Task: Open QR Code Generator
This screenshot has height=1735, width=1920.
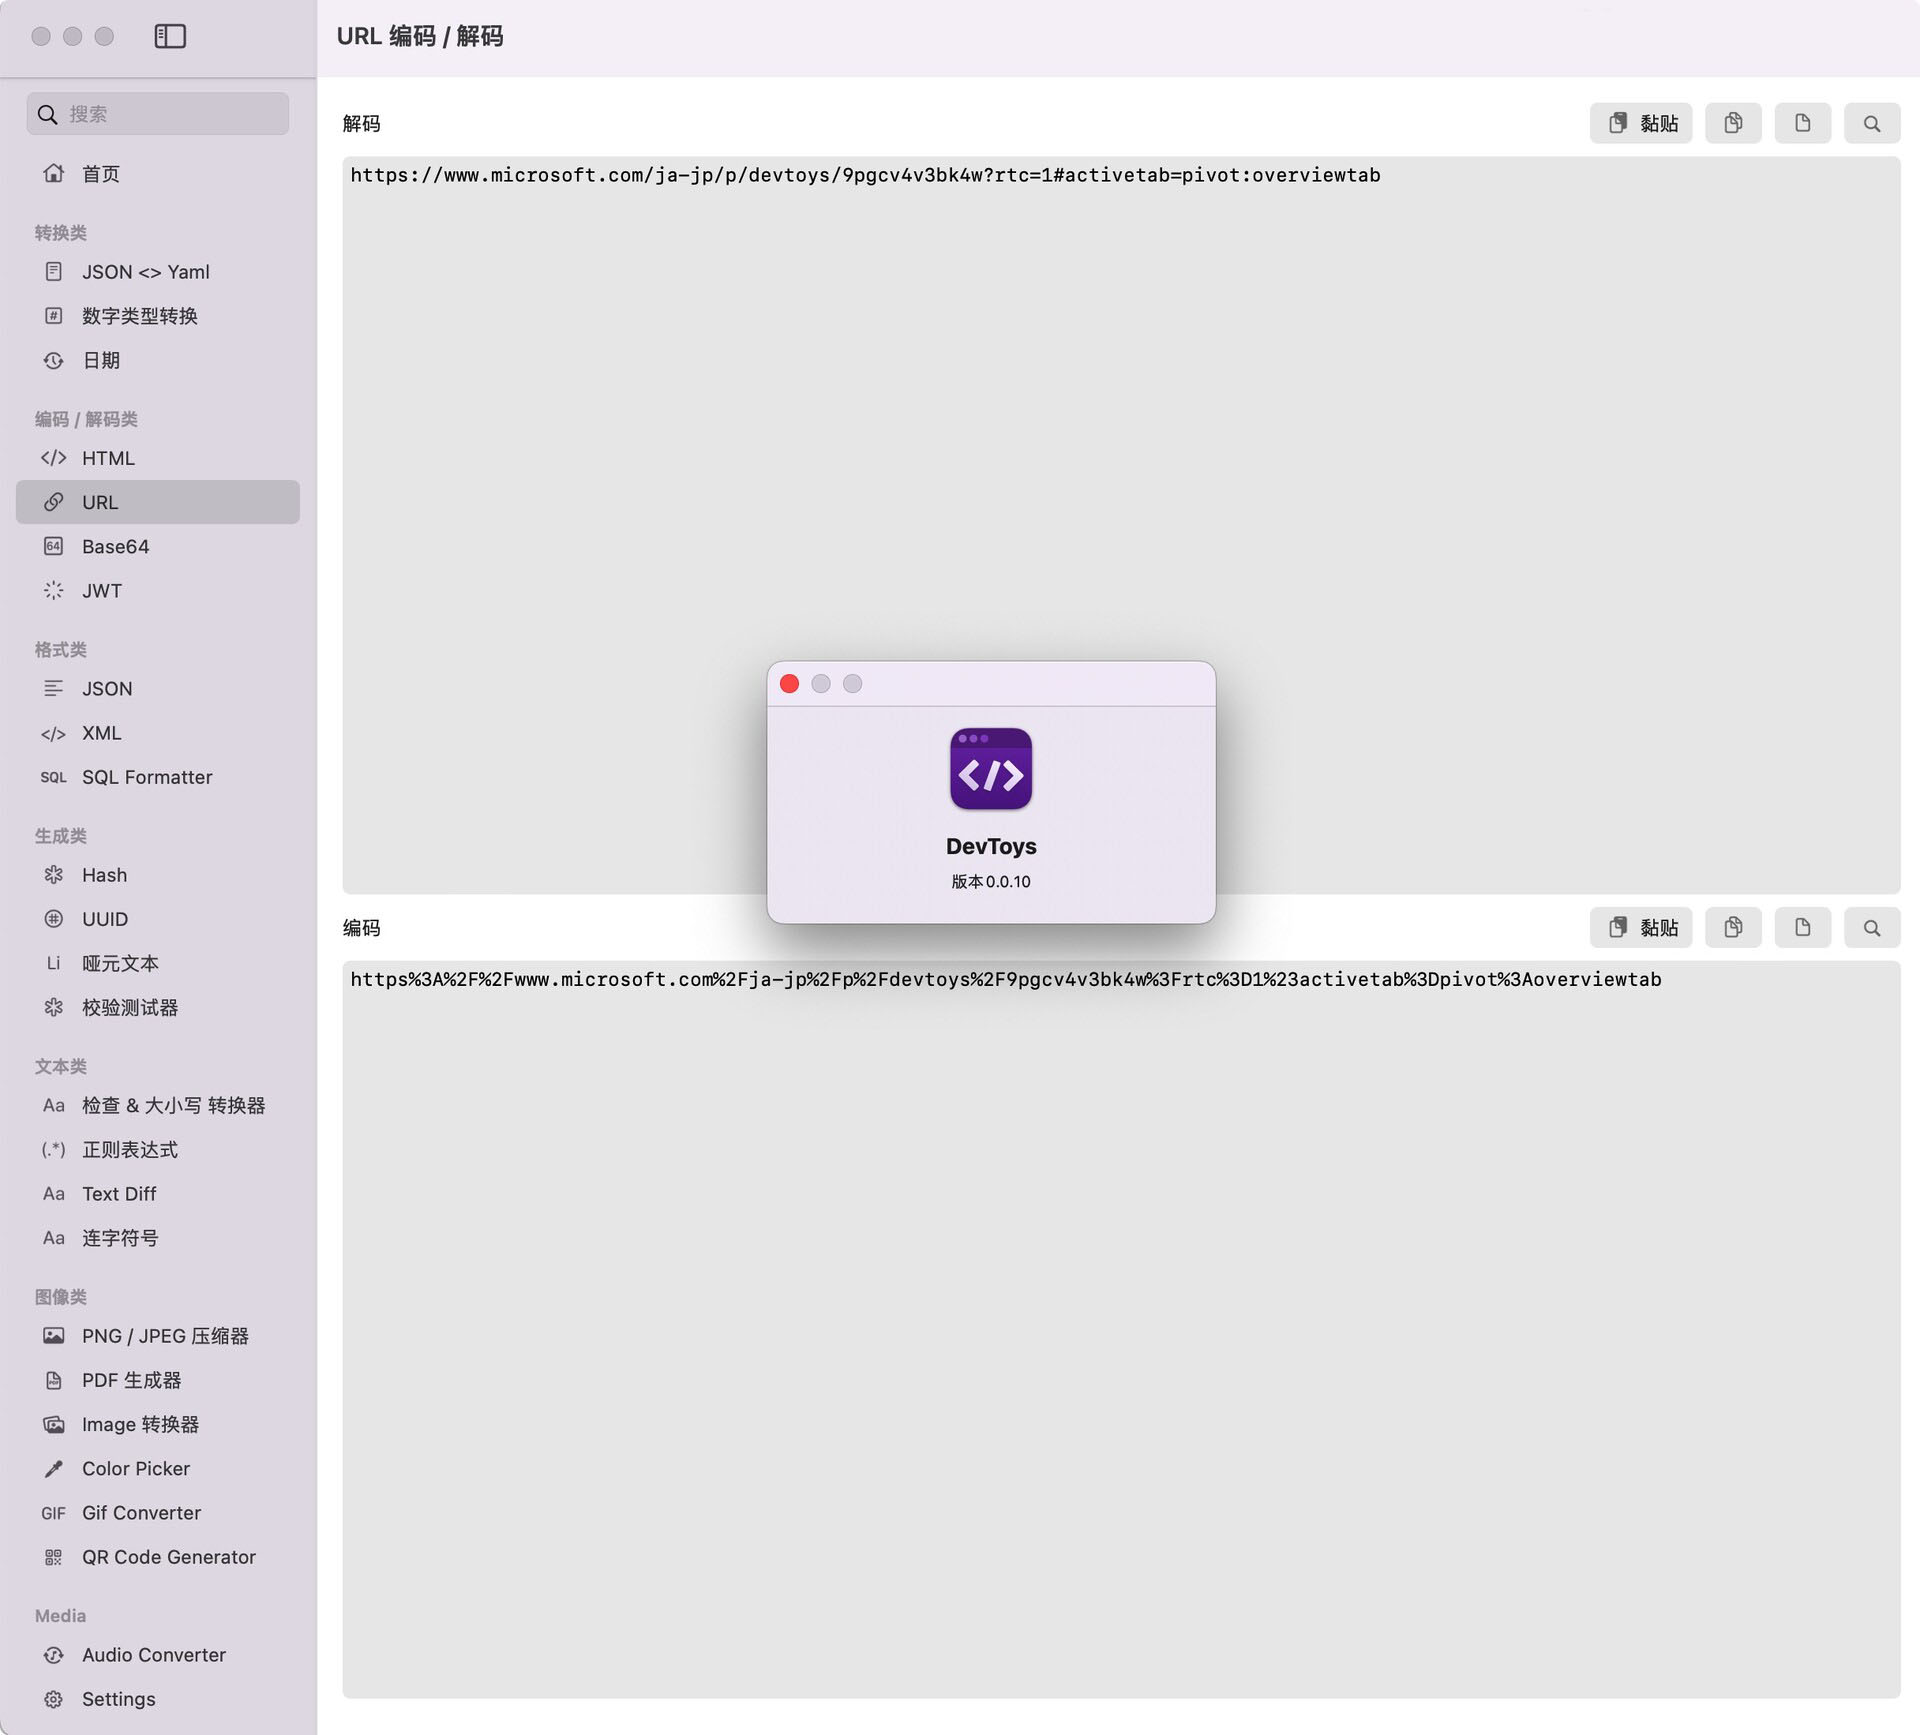Action: (158, 1557)
